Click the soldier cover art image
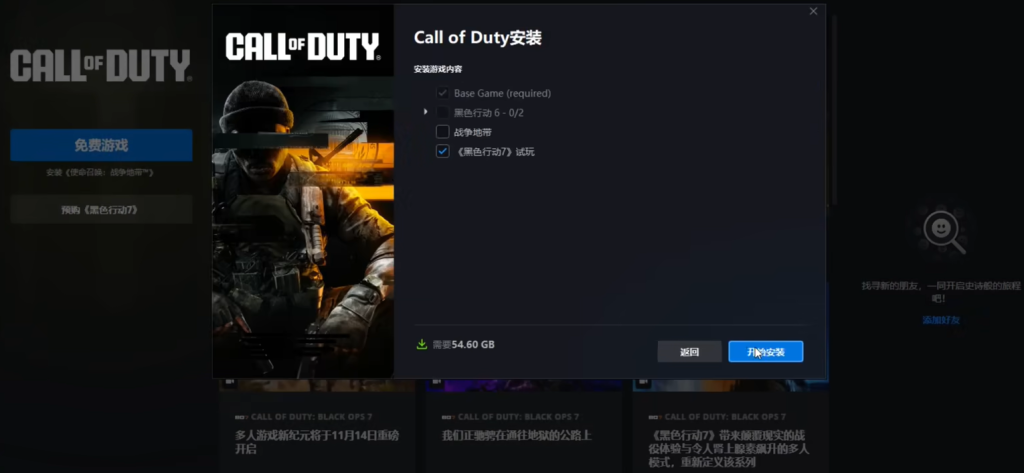The image size is (1024, 473). pyautogui.click(x=302, y=230)
